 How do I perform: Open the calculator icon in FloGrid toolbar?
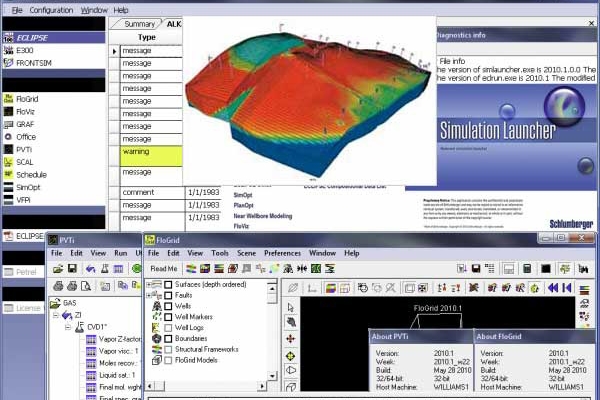point(527,269)
